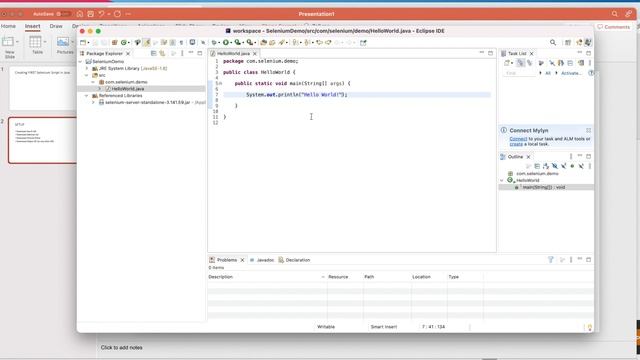Expand the JRE System Library node
Image resolution: width=640 pixels, height=360 pixels.
point(87,69)
